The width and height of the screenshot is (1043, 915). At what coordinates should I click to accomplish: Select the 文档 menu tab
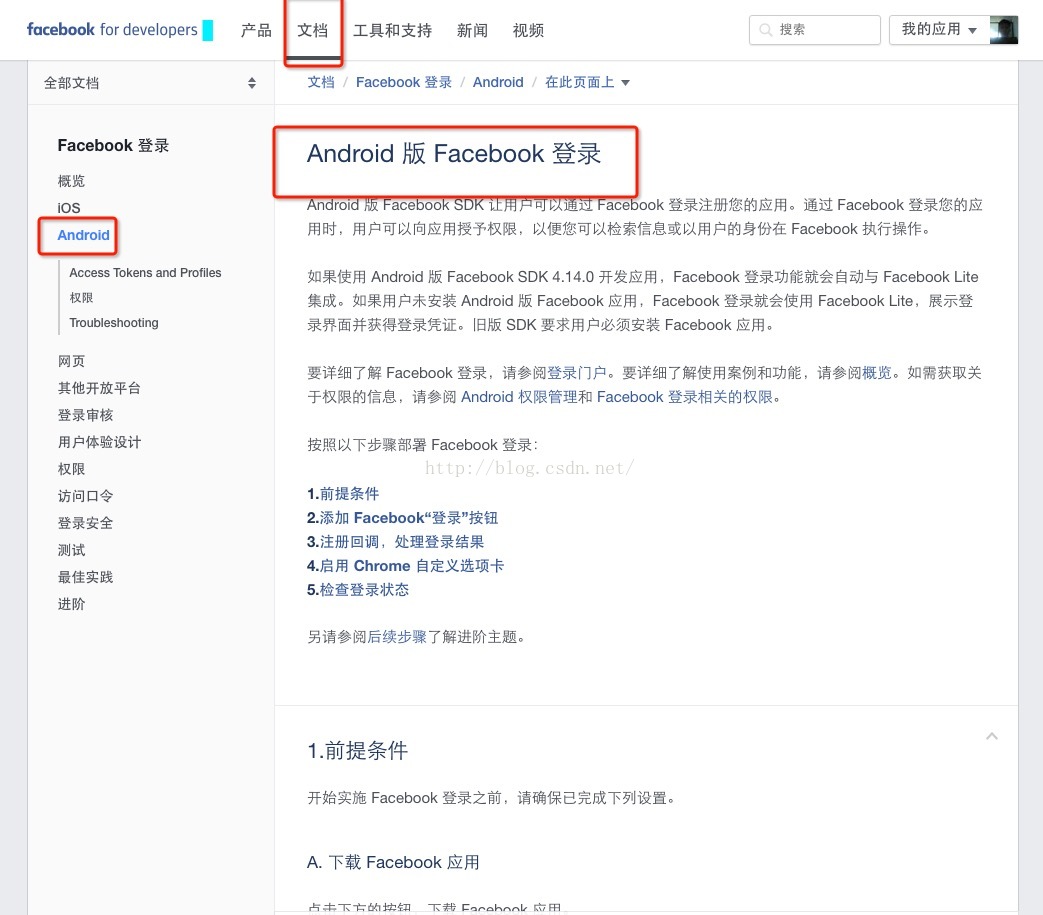[313, 30]
